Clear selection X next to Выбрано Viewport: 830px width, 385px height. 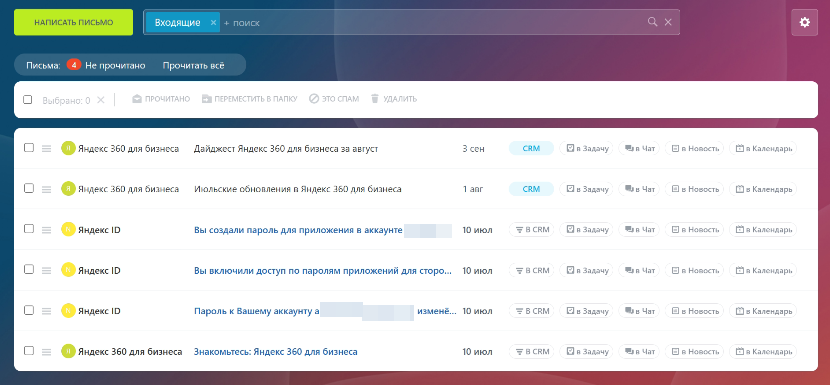click(x=101, y=100)
